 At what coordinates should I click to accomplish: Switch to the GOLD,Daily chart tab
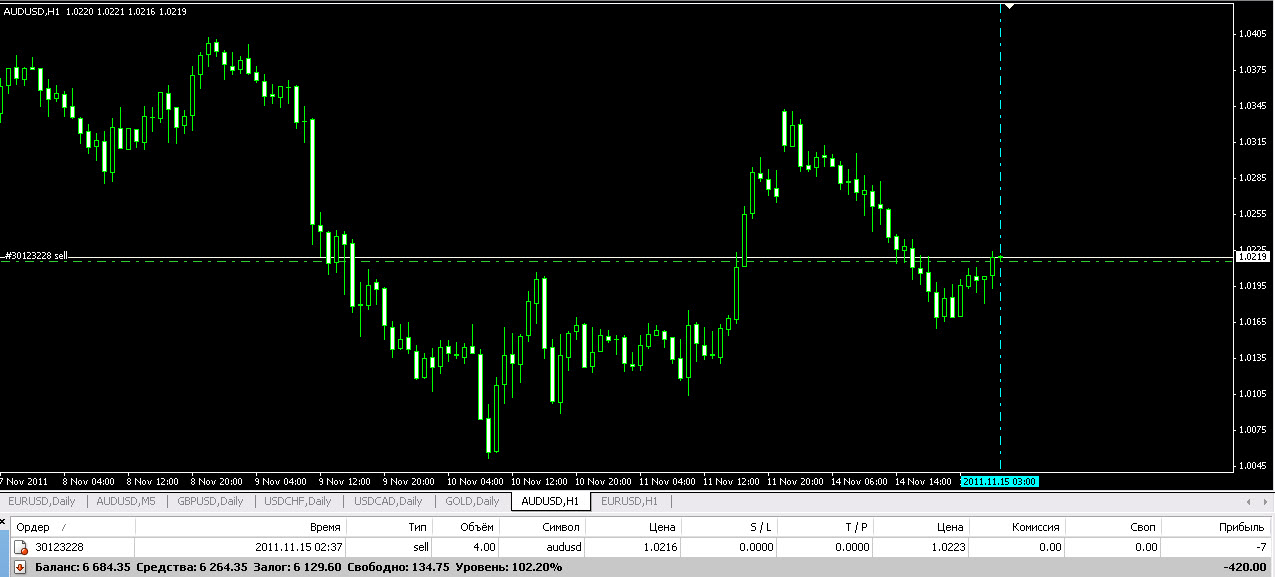[x=472, y=501]
